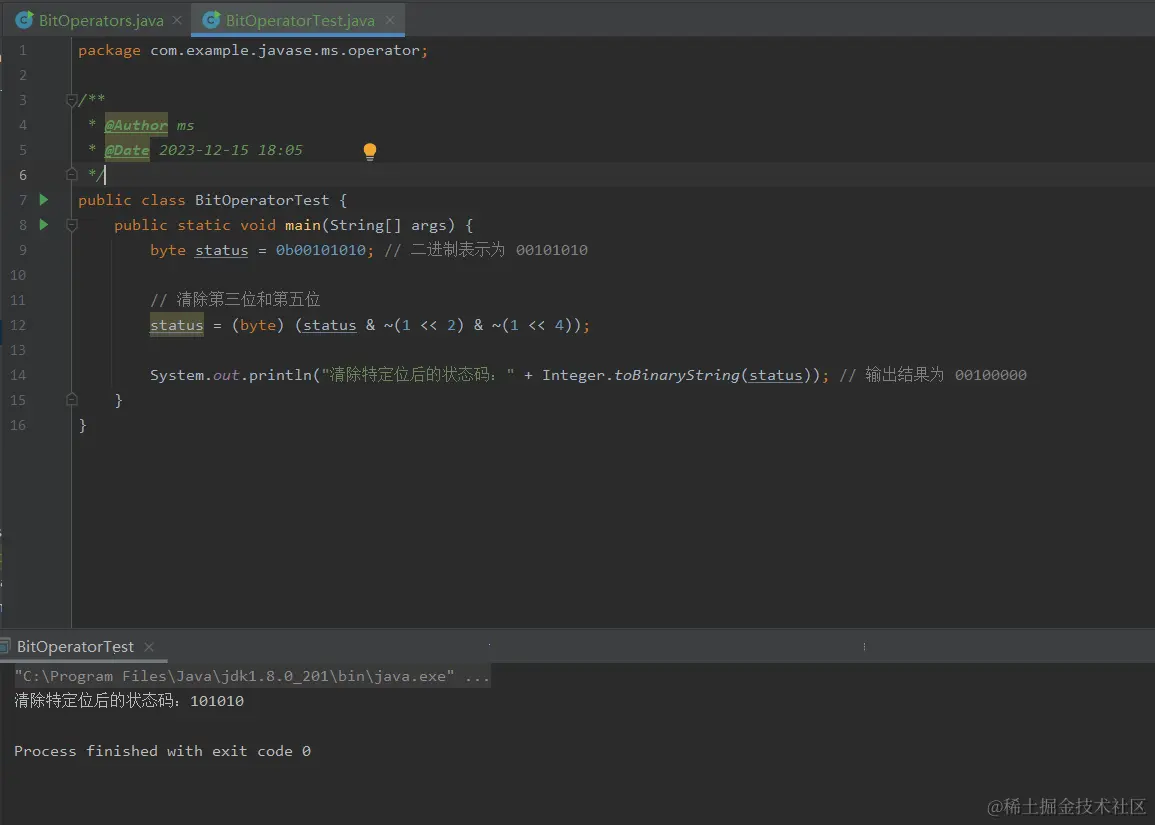Click the class name BitOperatorTest on line 7
The width and height of the screenshot is (1155, 825).
coord(261,200)
